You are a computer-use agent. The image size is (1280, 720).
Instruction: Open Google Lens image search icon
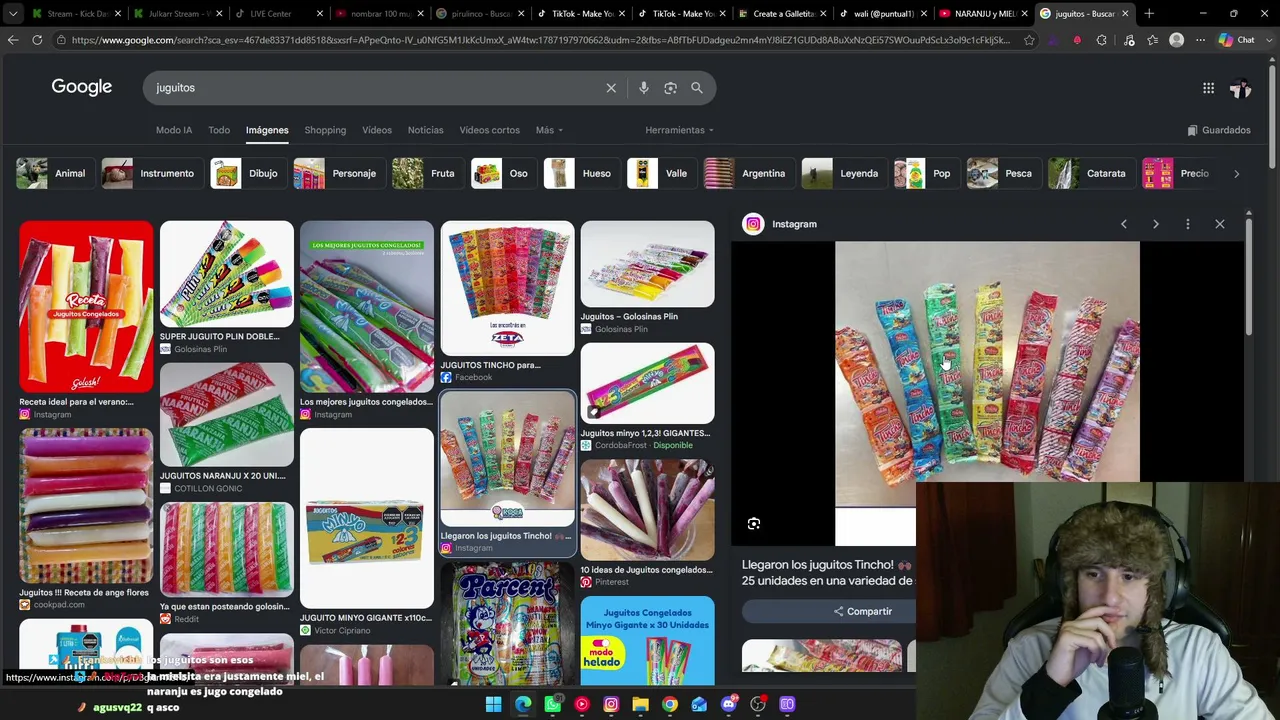[x=670, y=88]
